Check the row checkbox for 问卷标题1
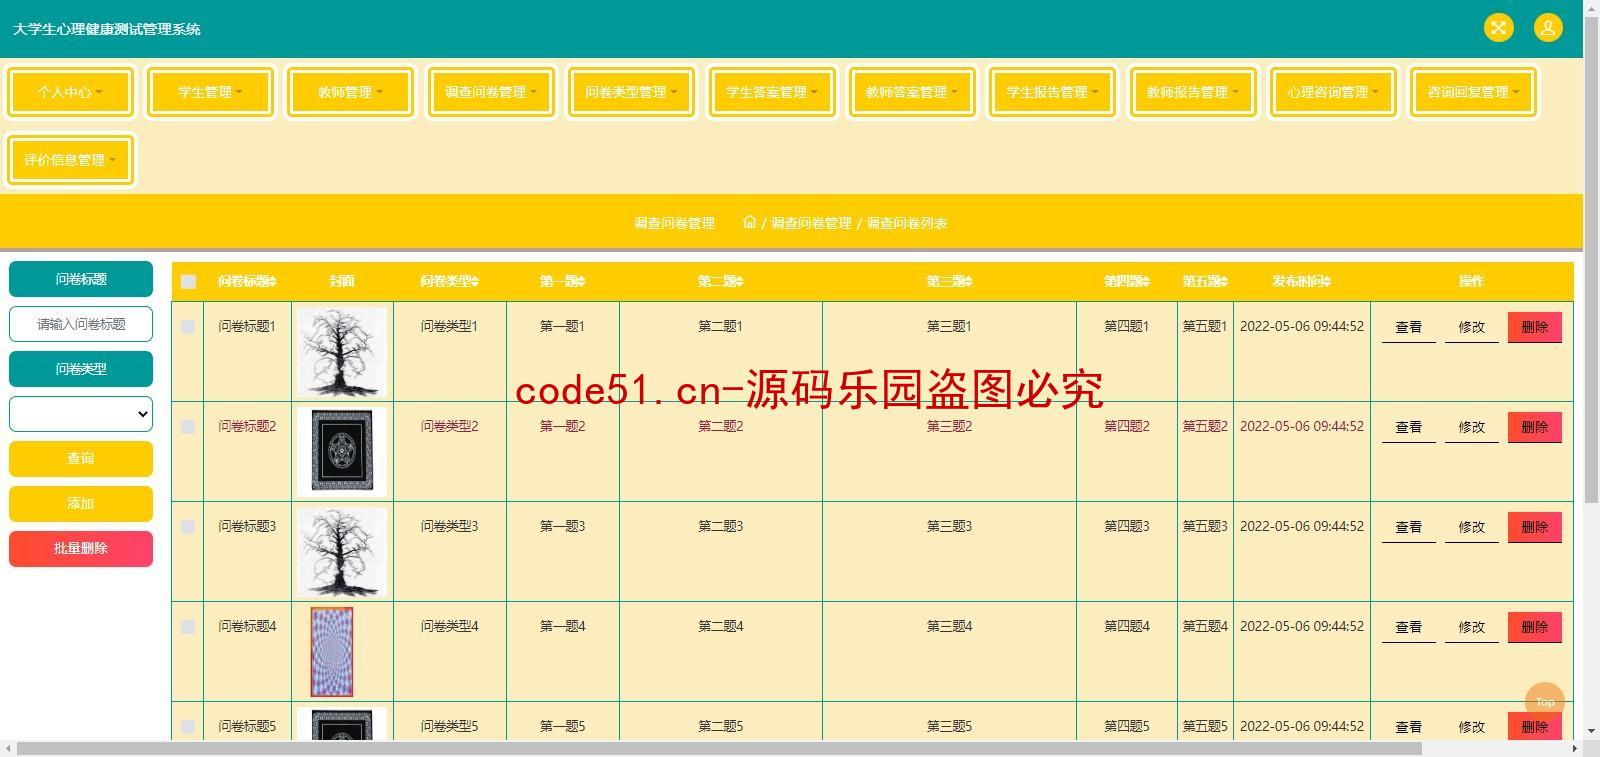The image size is (1600, 757). pyautogui.click(x=188, y=326)
